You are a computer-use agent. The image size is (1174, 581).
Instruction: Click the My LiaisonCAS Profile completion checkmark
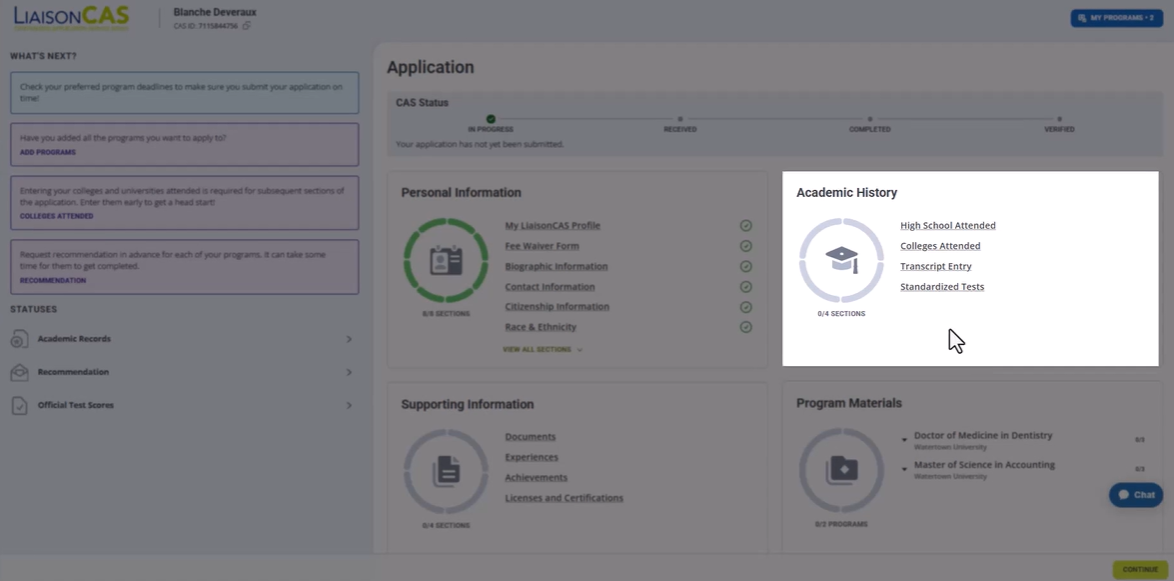point(746,225)
